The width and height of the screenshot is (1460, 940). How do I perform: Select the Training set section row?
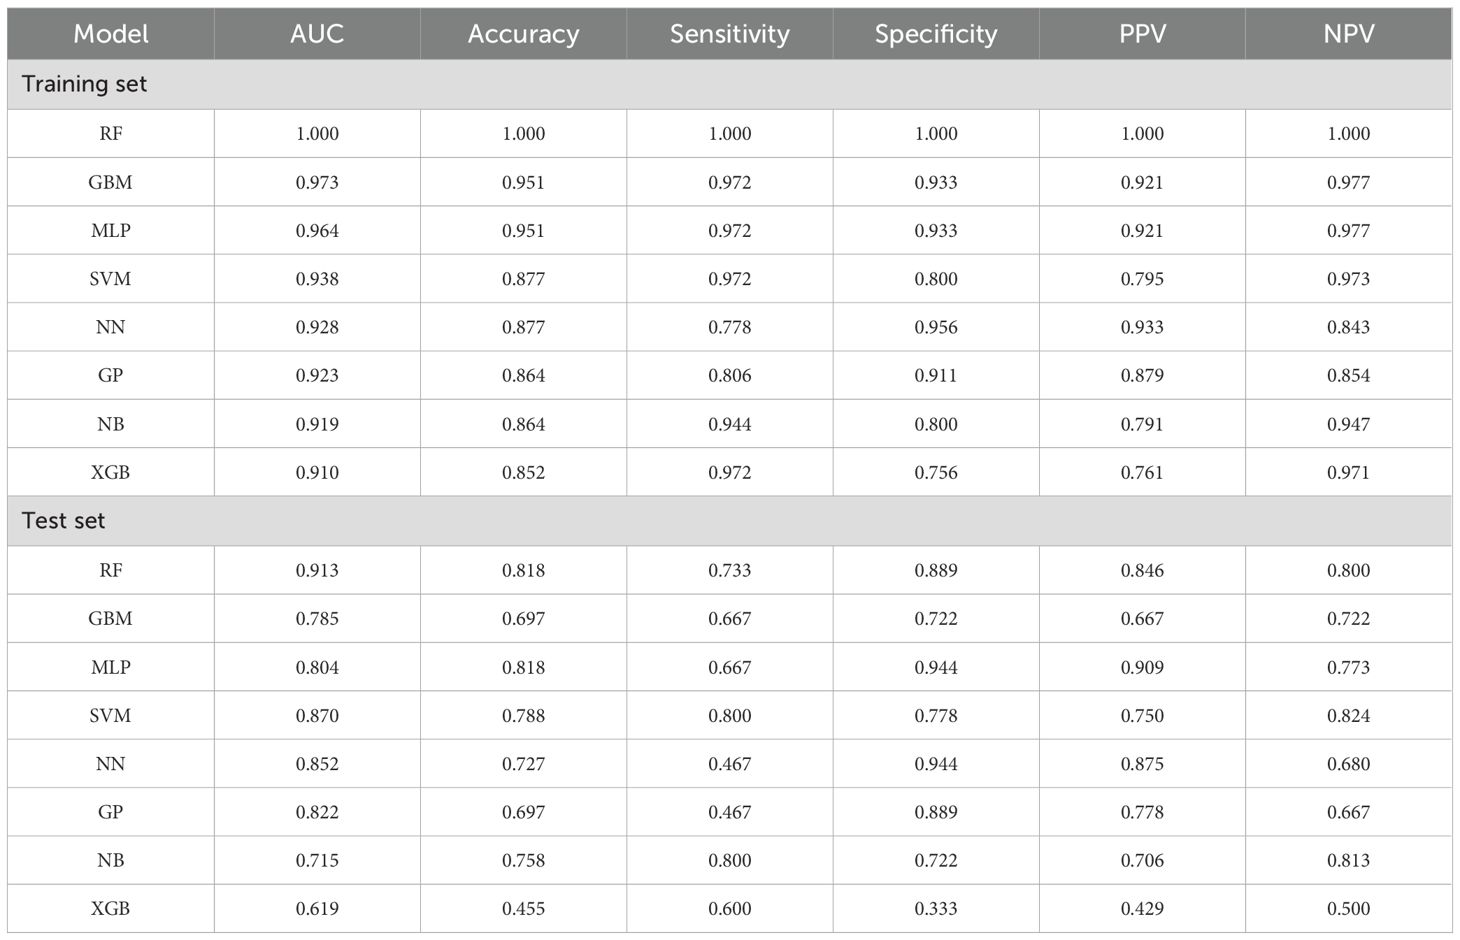click(85, 84)
